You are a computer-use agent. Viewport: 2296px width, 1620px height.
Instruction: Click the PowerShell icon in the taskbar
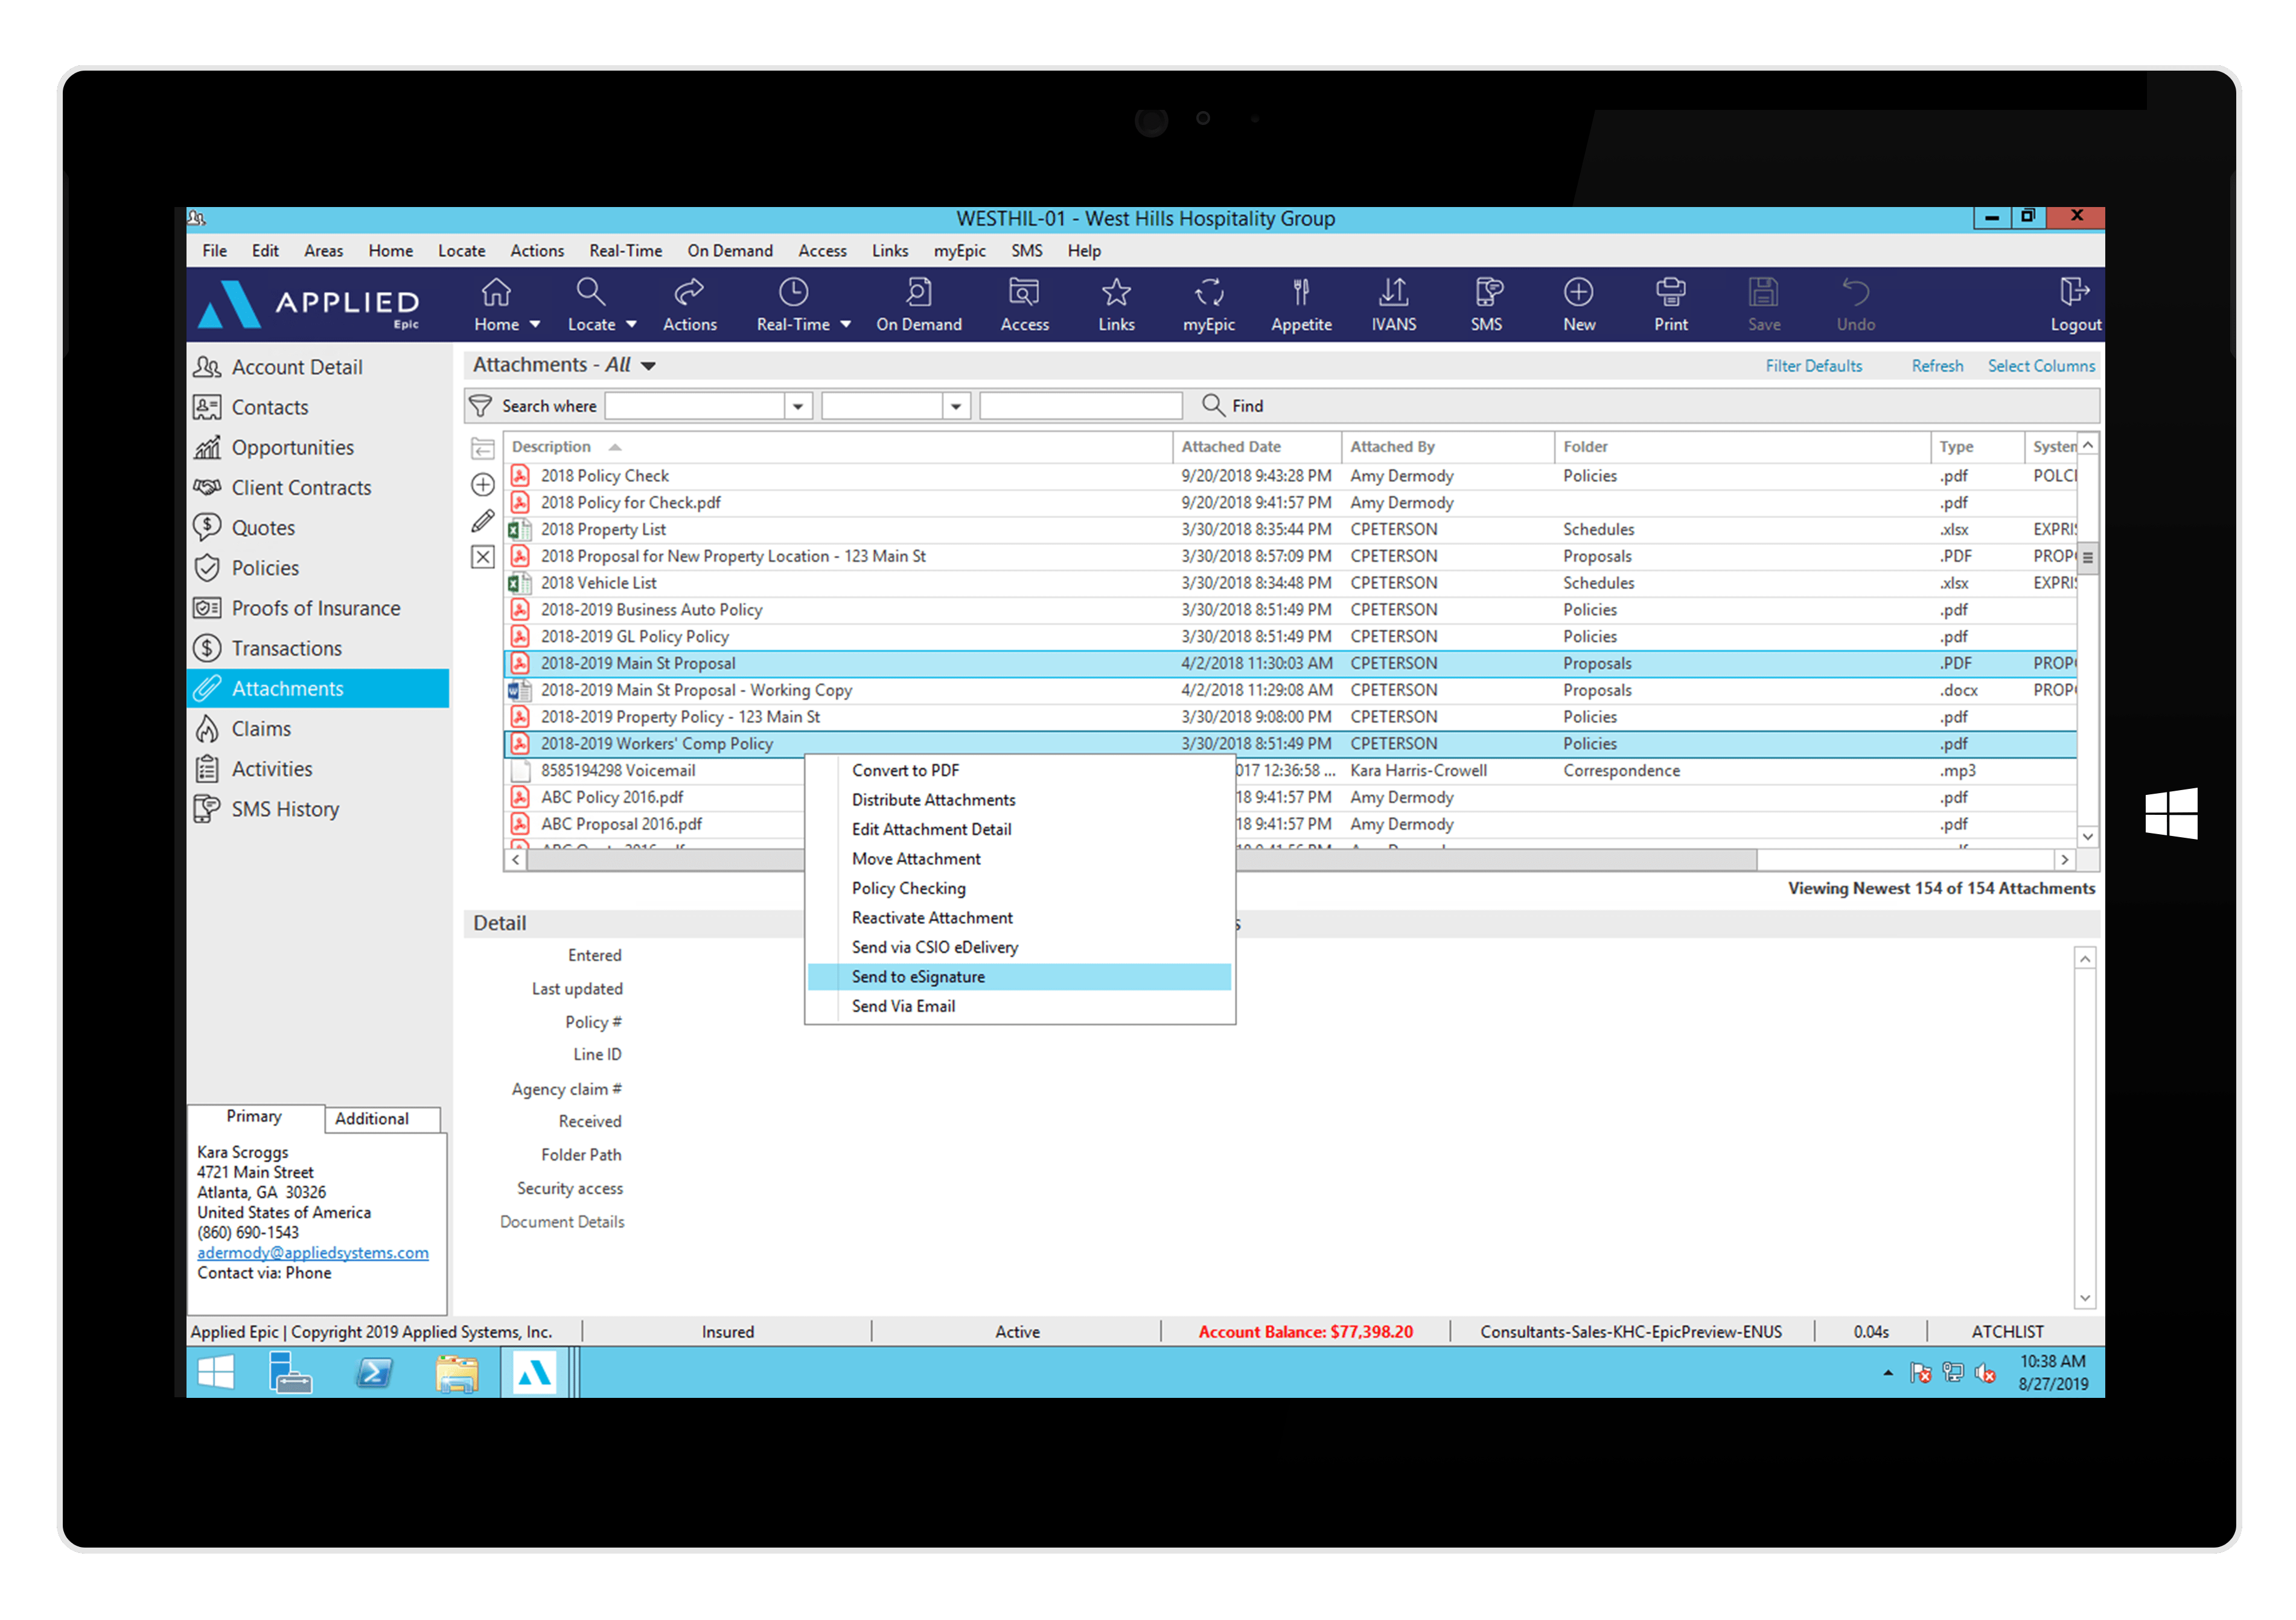pyautogui.click(x=374, y=1373)
